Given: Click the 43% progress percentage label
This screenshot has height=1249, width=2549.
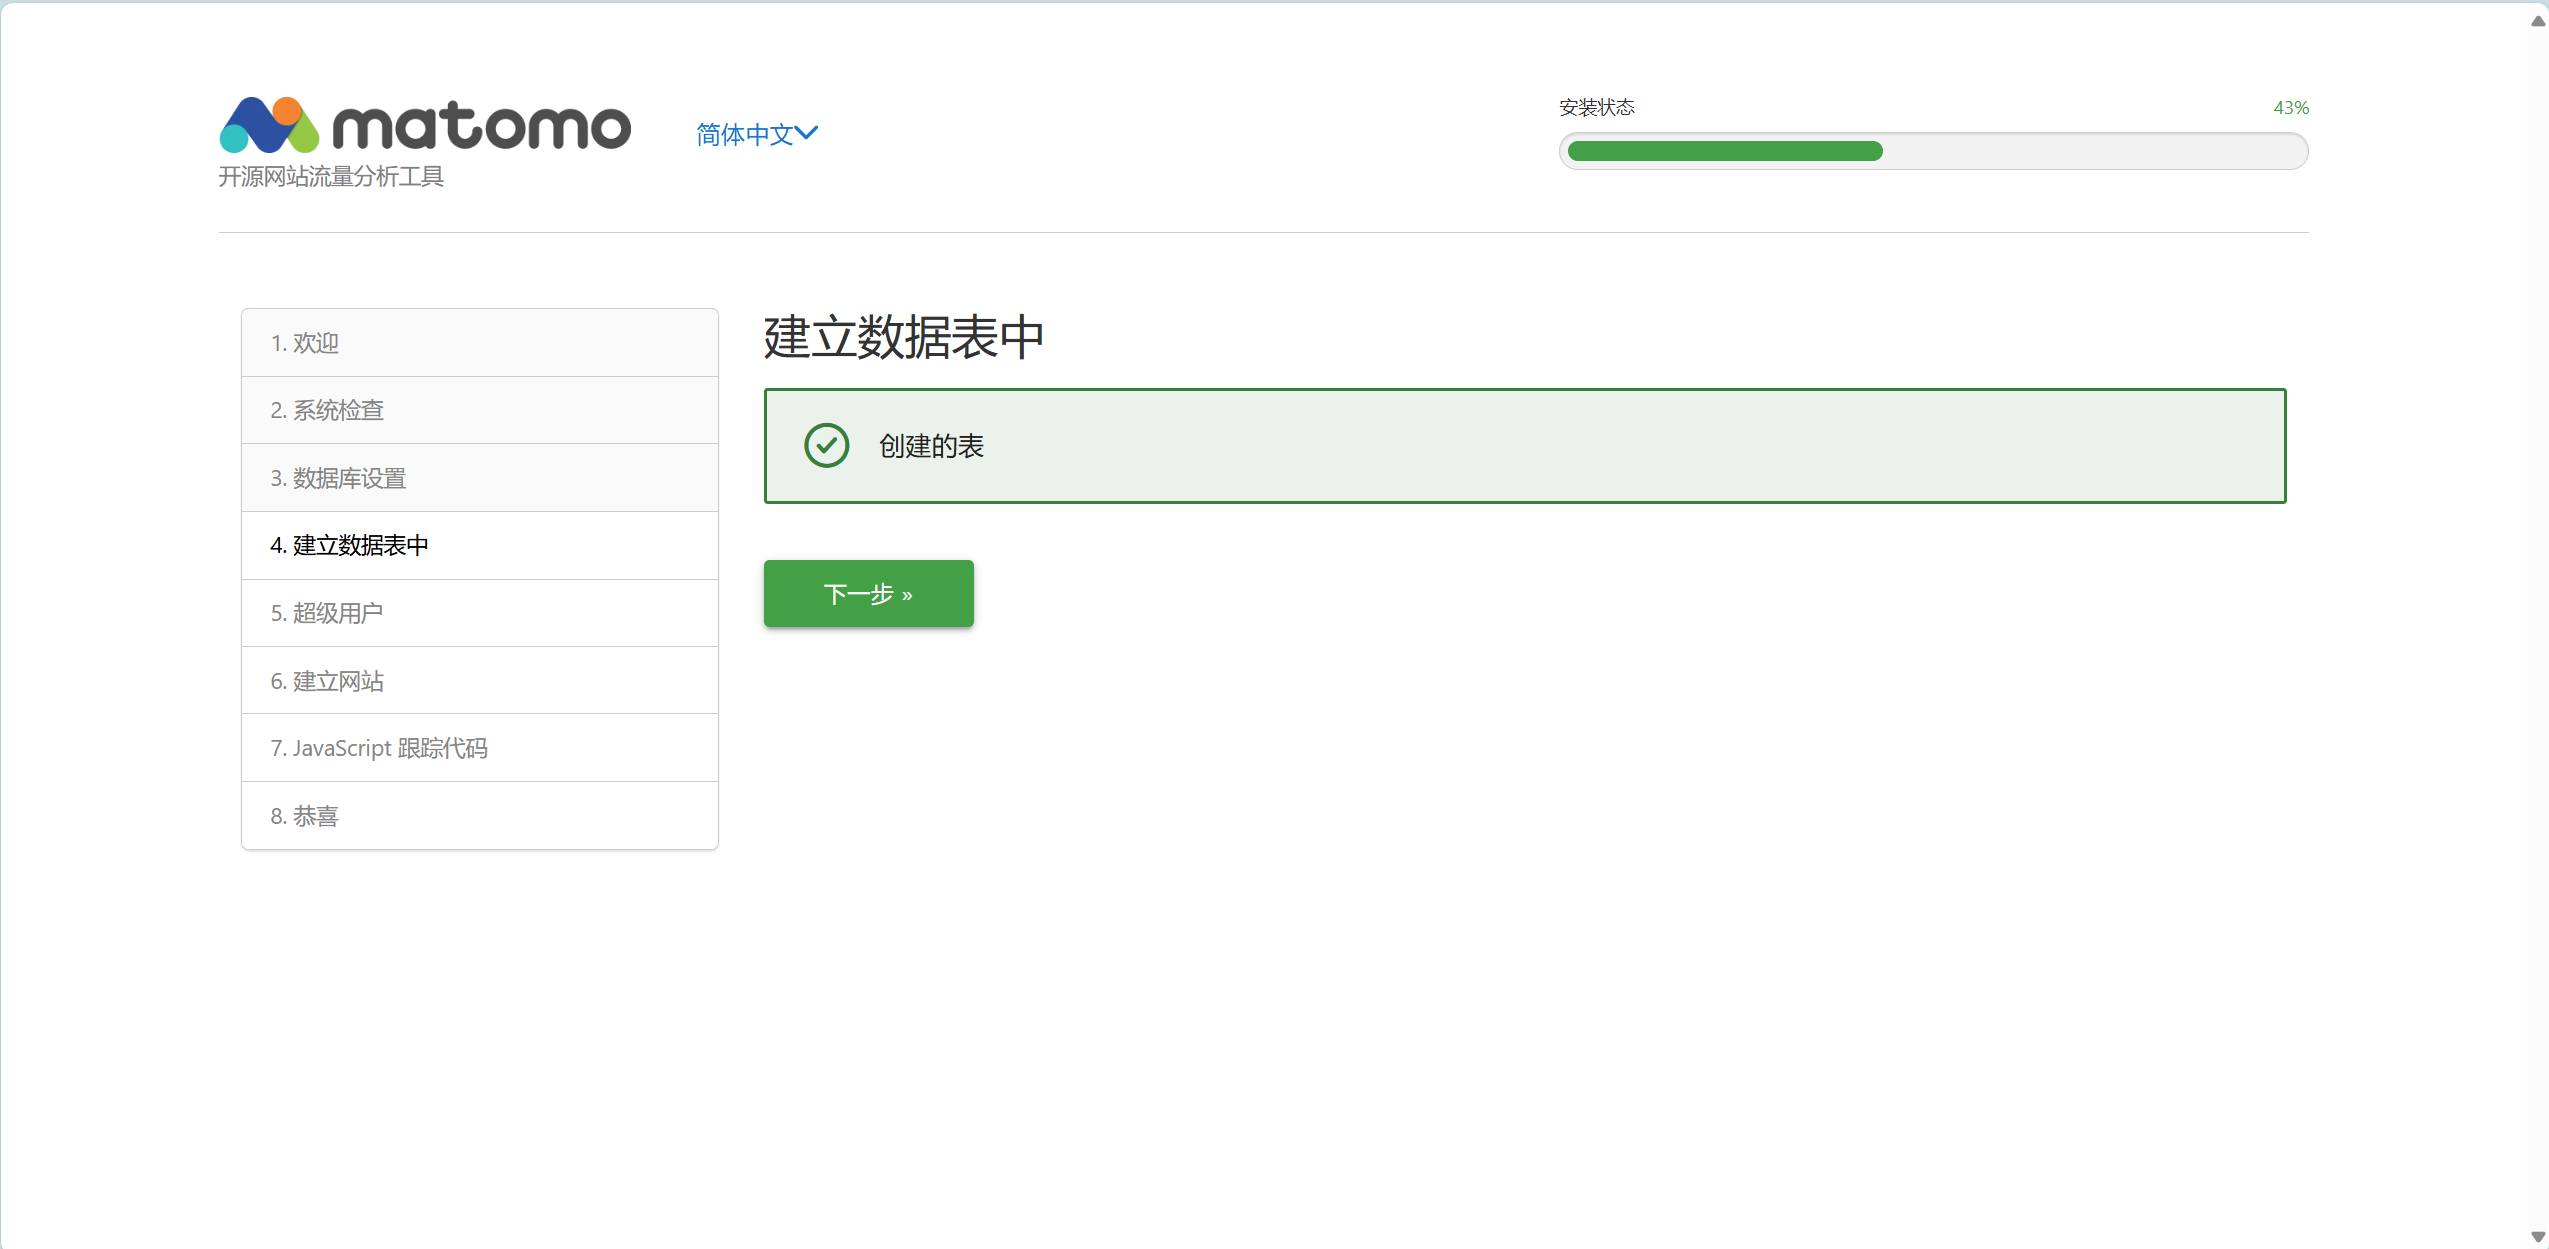Looking at the screenshot, I should point(2290,108).
